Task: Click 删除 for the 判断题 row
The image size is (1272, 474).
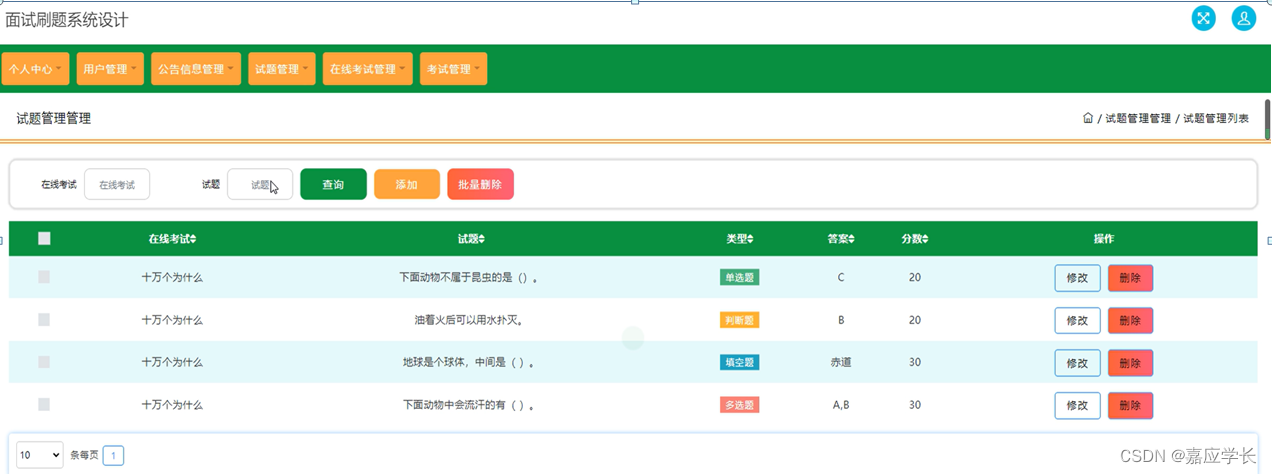Action: coord(1130,320)
